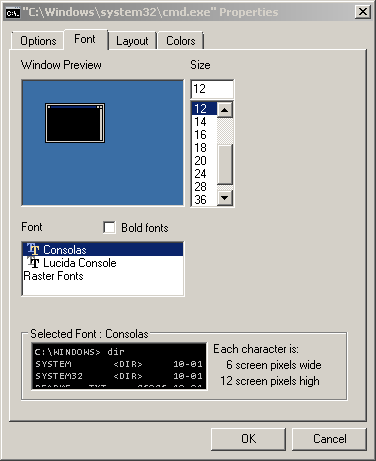Choose size 14 from size list
This screenshot has width=376, height=461.
coord(204,122)
